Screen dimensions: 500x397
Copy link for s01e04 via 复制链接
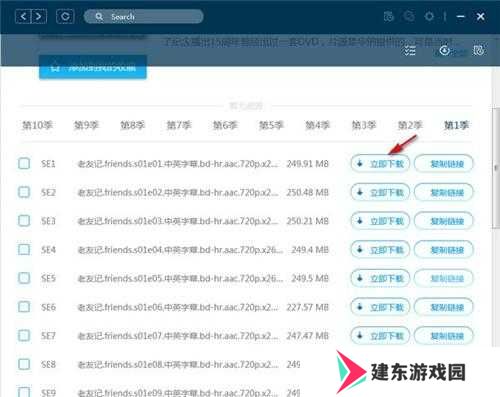[x=444, y=250]
